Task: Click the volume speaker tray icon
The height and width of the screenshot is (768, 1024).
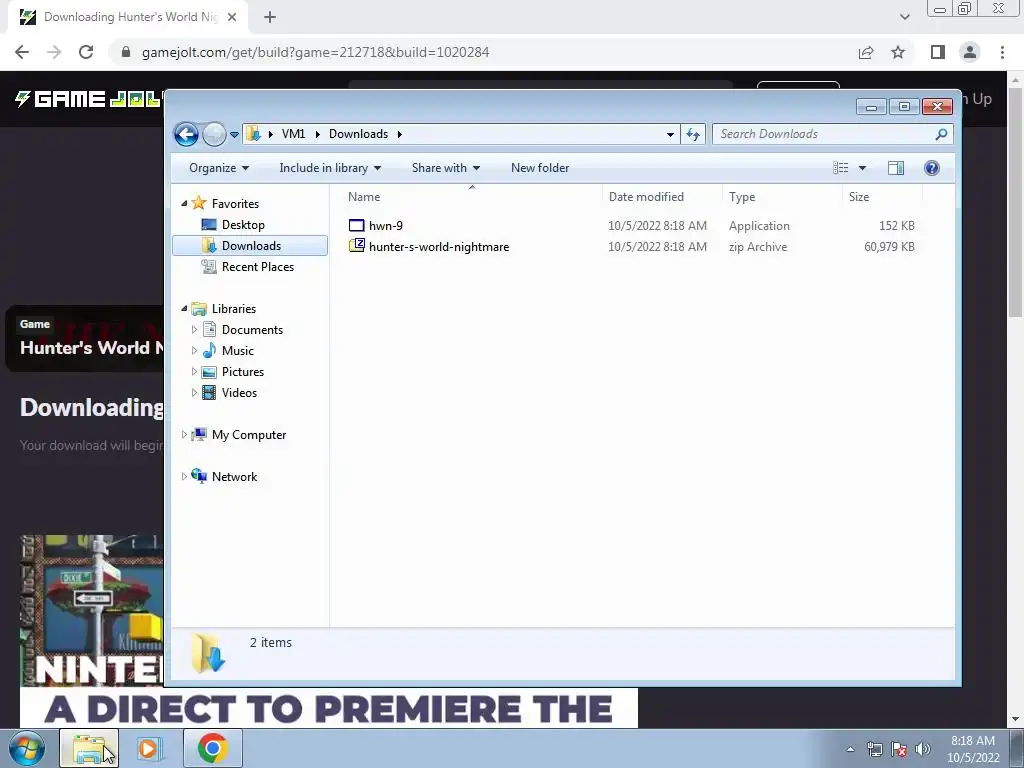Action: [x=923, y=749]
